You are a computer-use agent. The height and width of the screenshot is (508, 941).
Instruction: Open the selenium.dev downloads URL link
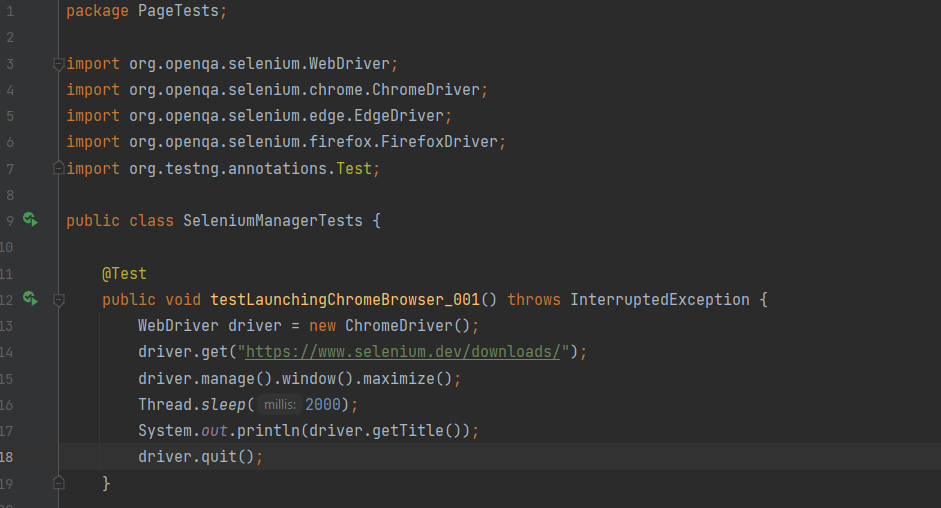[403, 352]
